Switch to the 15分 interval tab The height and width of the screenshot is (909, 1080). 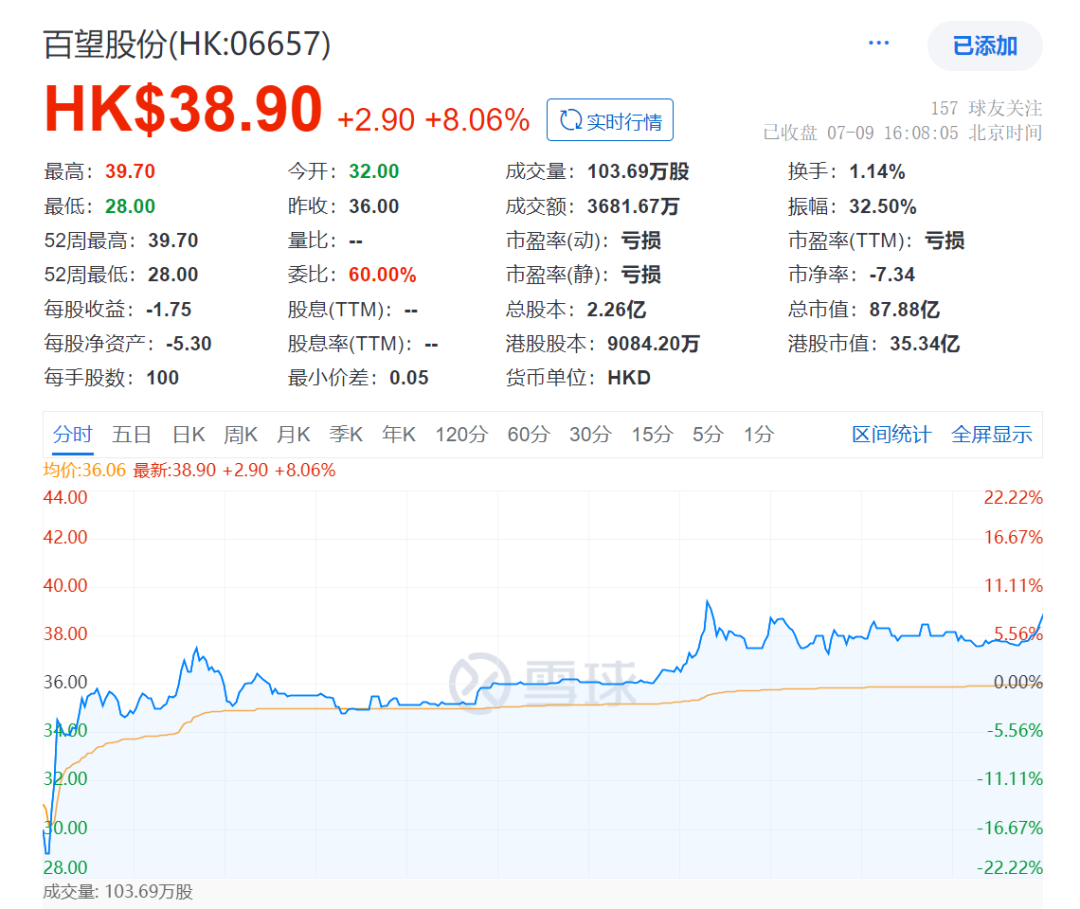(x=652, y=434)
